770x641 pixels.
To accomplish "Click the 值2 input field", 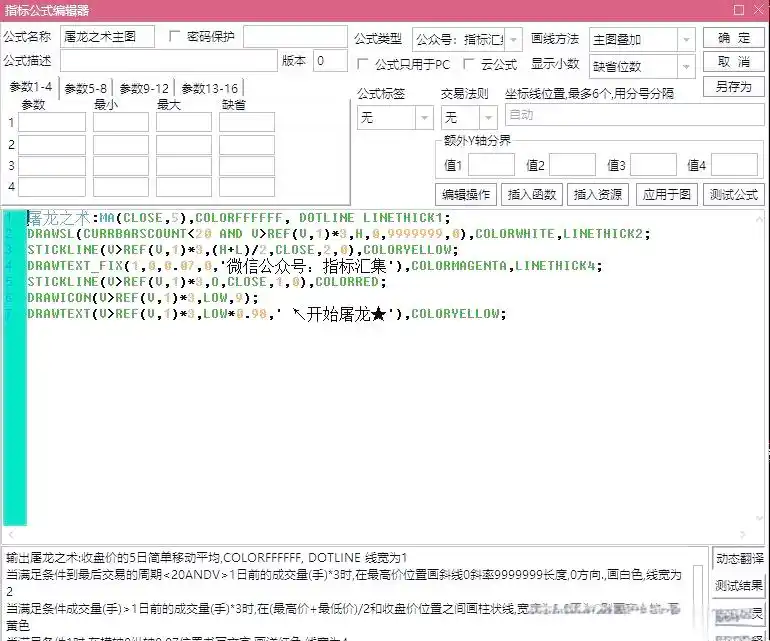I will [572, 165].
